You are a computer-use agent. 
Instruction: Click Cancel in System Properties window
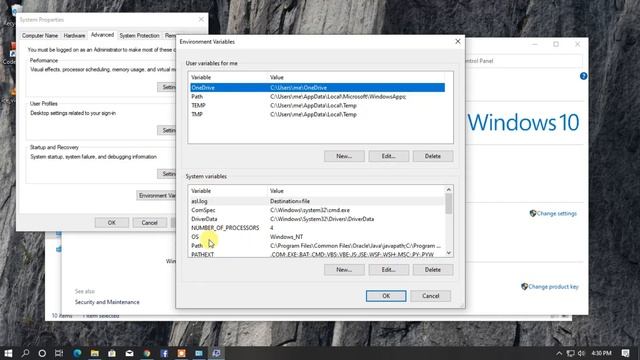pos(149,222)
